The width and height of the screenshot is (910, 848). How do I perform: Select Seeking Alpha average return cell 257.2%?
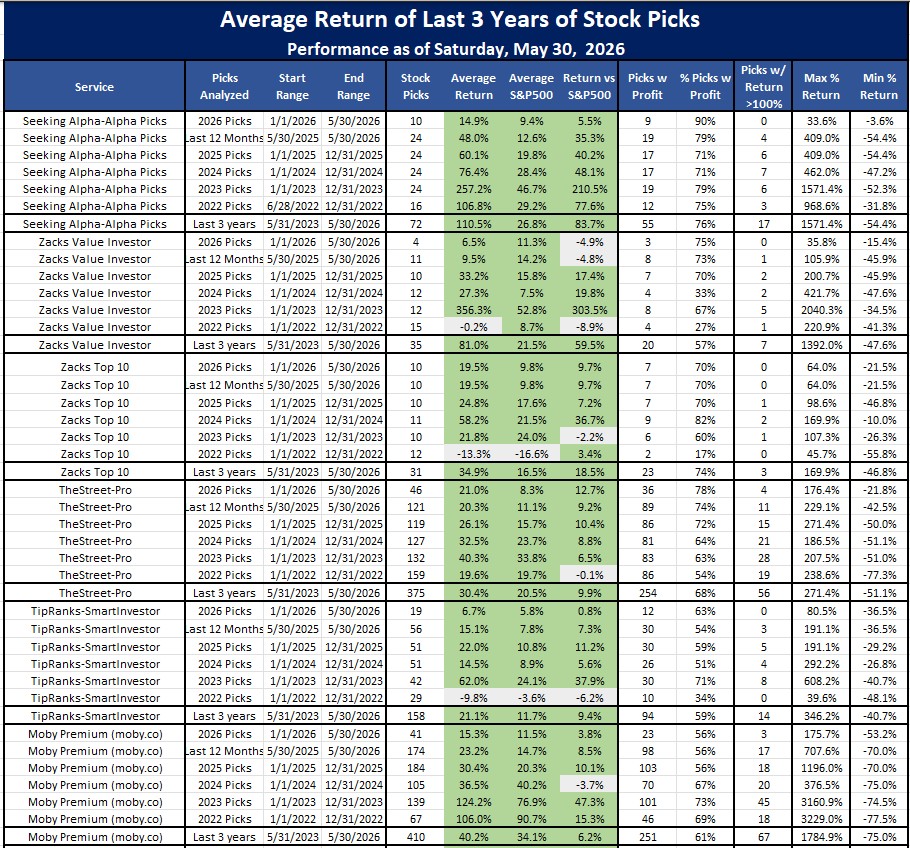(474, 189)
